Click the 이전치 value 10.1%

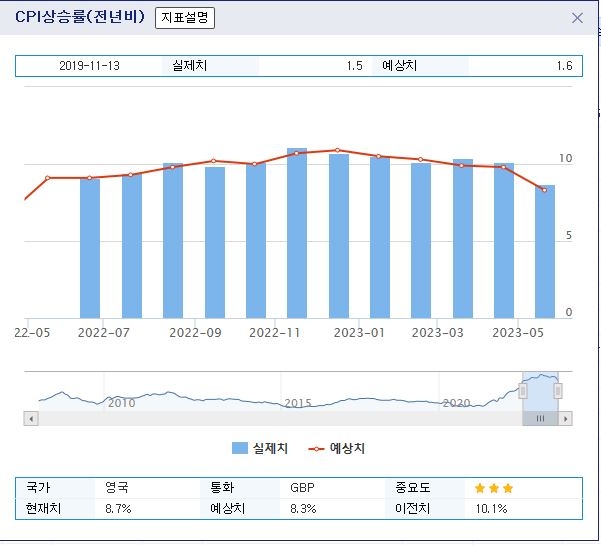click(492, 509)
